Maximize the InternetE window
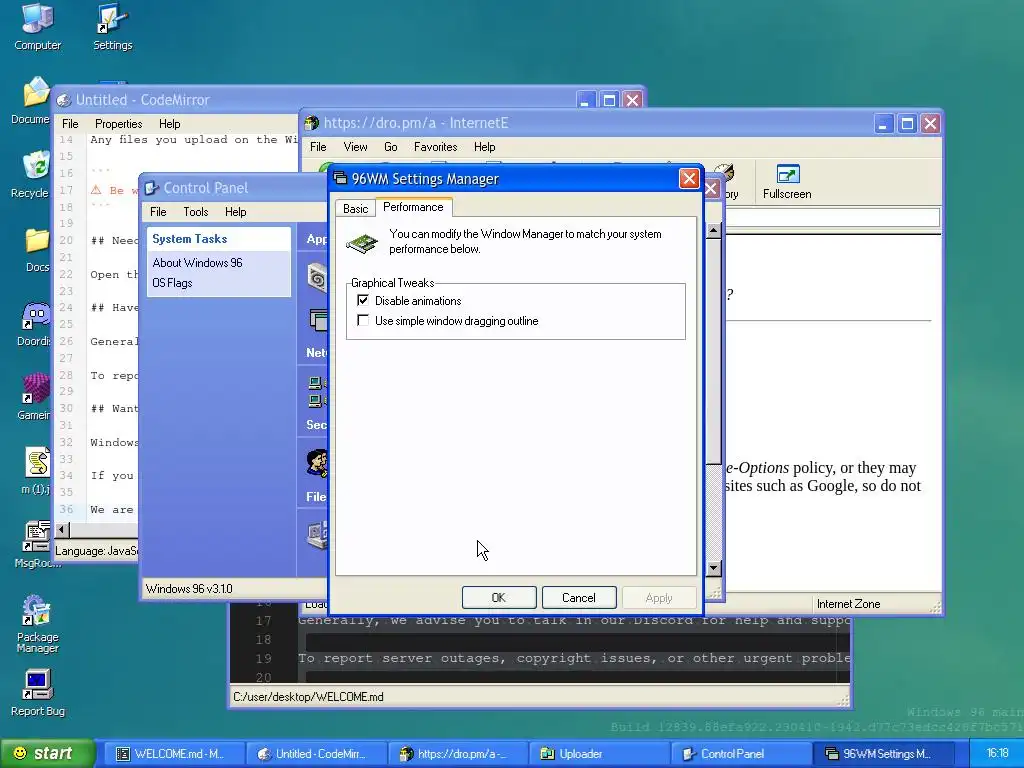This screenshot has width=1024, height=768. click(907, 123)
